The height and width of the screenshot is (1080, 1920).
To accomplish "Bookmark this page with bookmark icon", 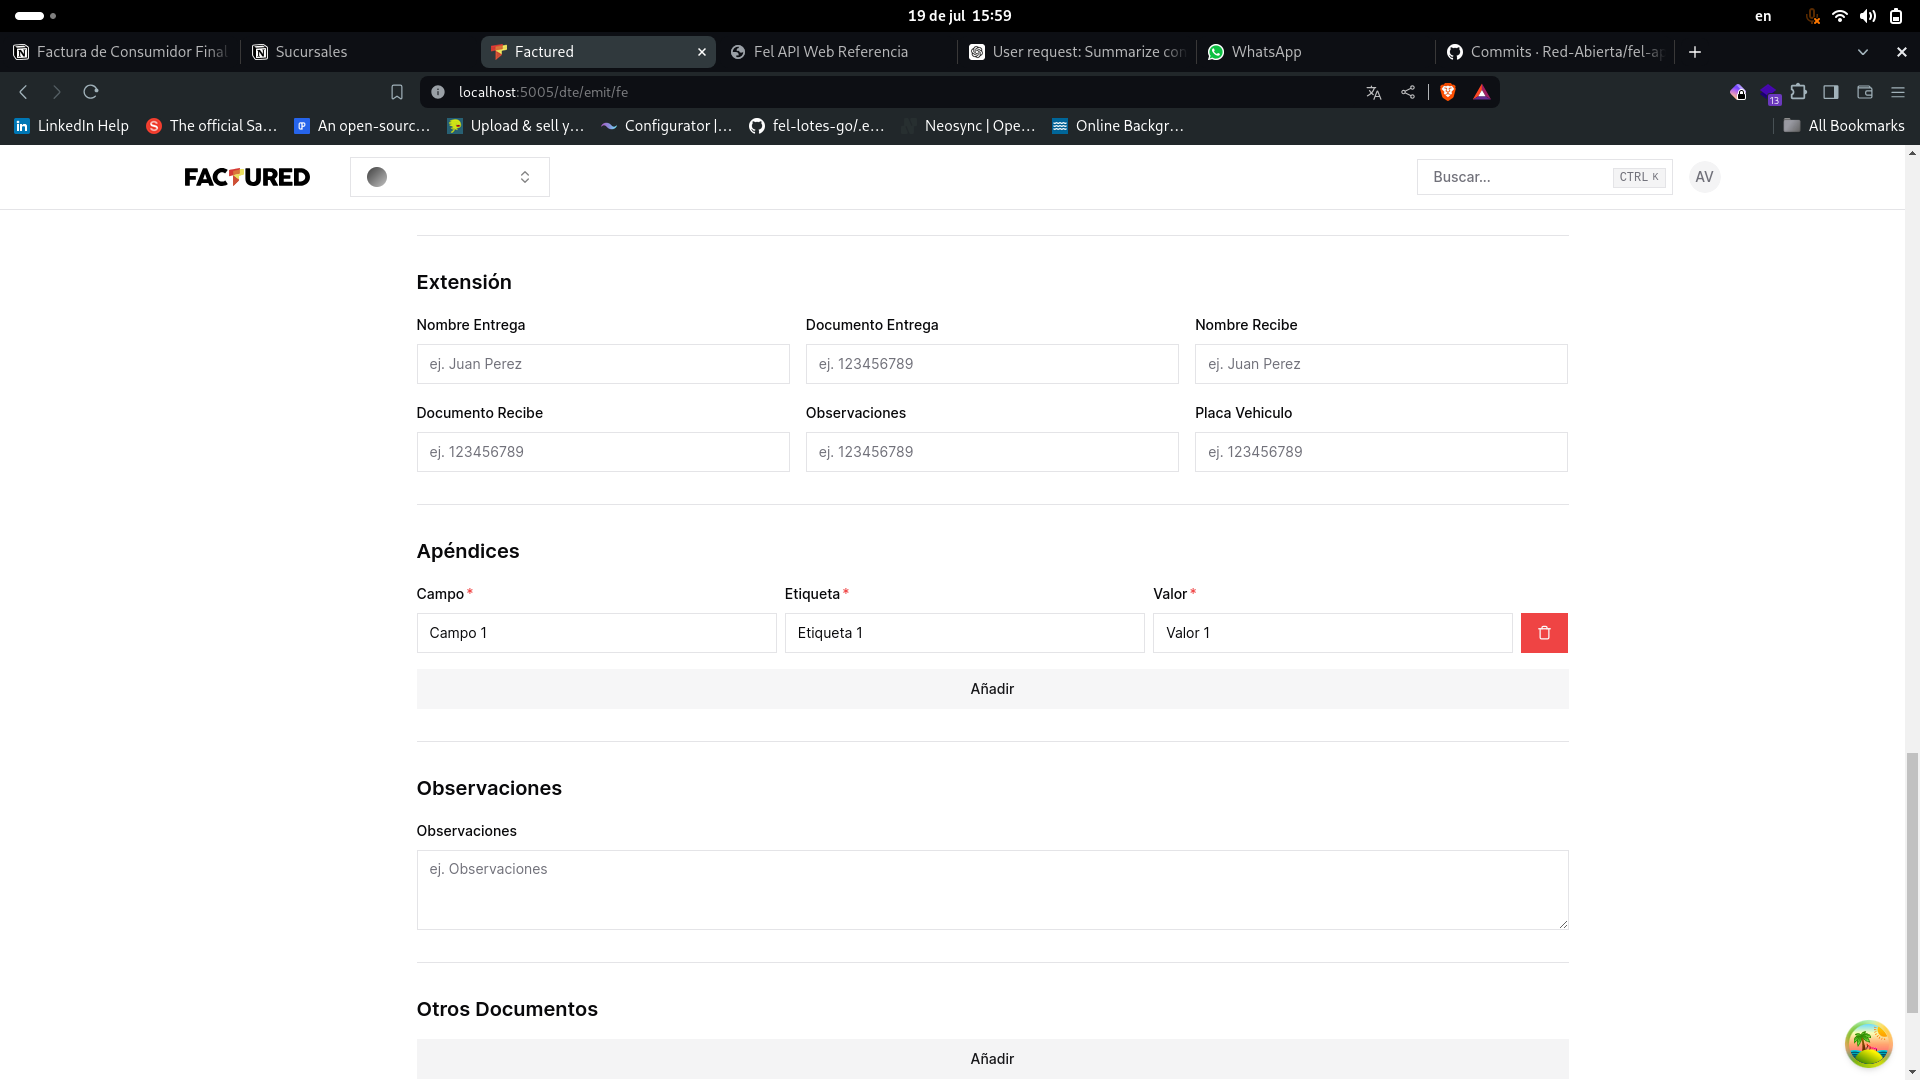I will (x=397, y=92).
